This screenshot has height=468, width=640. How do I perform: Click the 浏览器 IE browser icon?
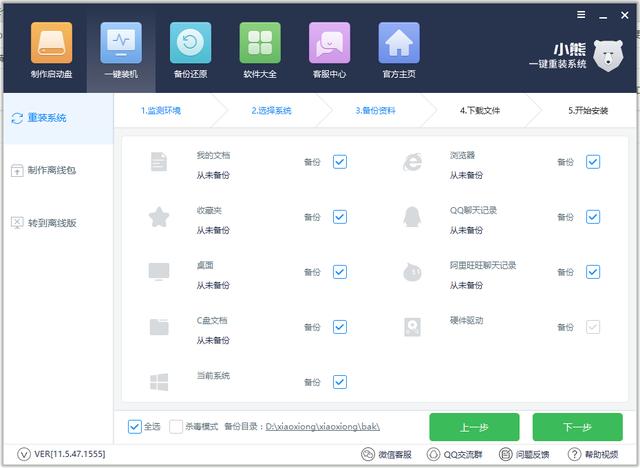tap(412, 162)
